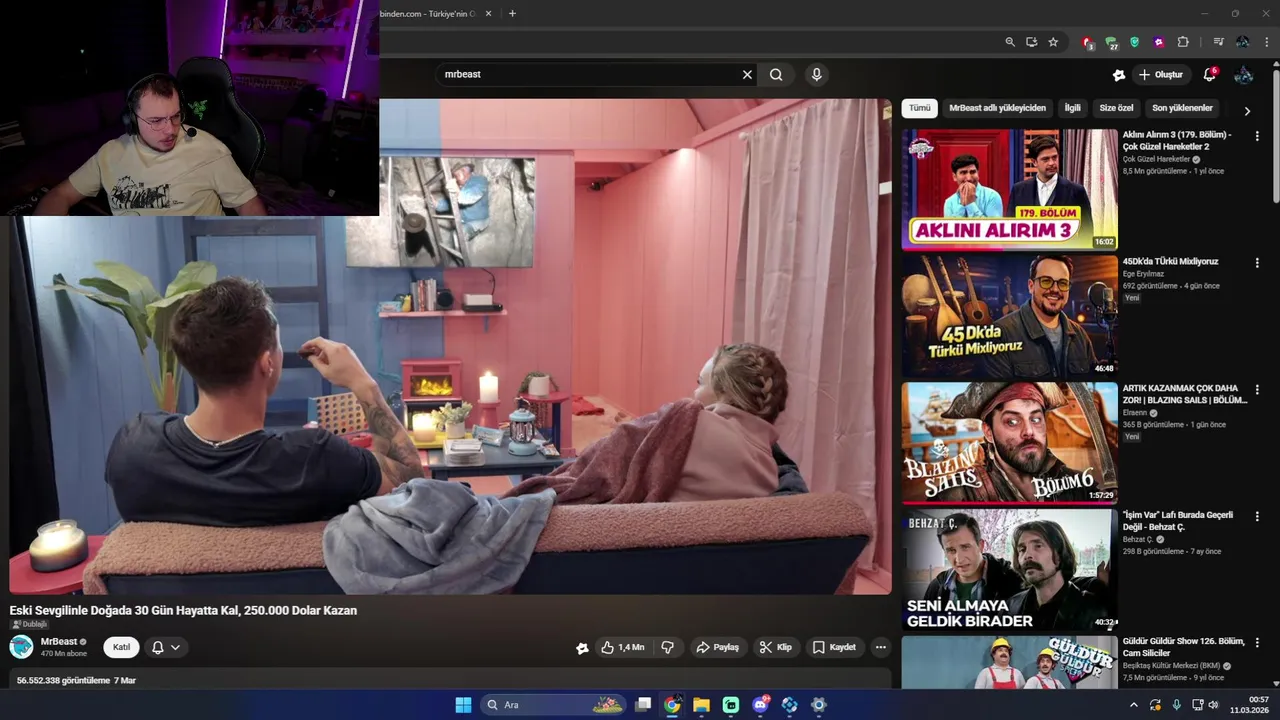
Task: Select the Son yüklenenler chip
Action: (x=1182, y=108)
